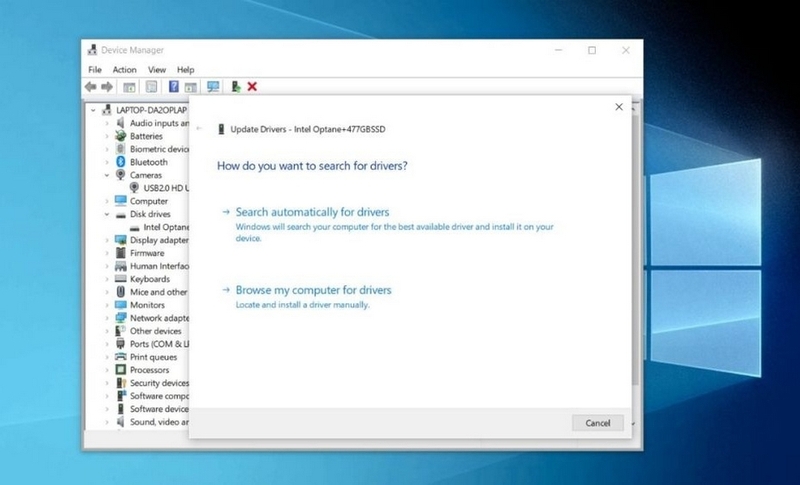Select the Firmware chip icon
Image resolution: width=800 pixels, height=485 pixels.
click(120, 252)
